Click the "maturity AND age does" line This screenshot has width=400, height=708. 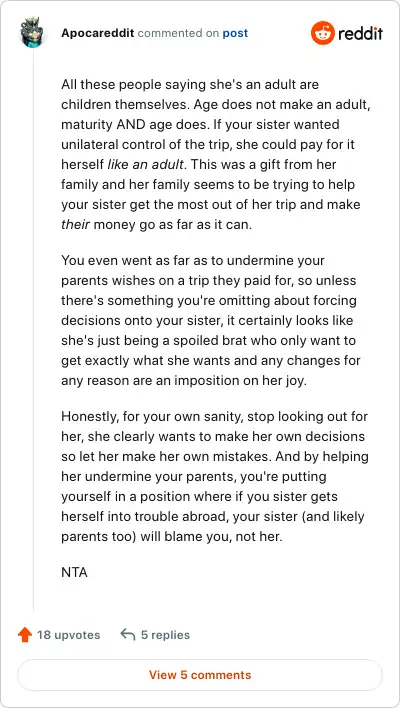coord(200,124)
